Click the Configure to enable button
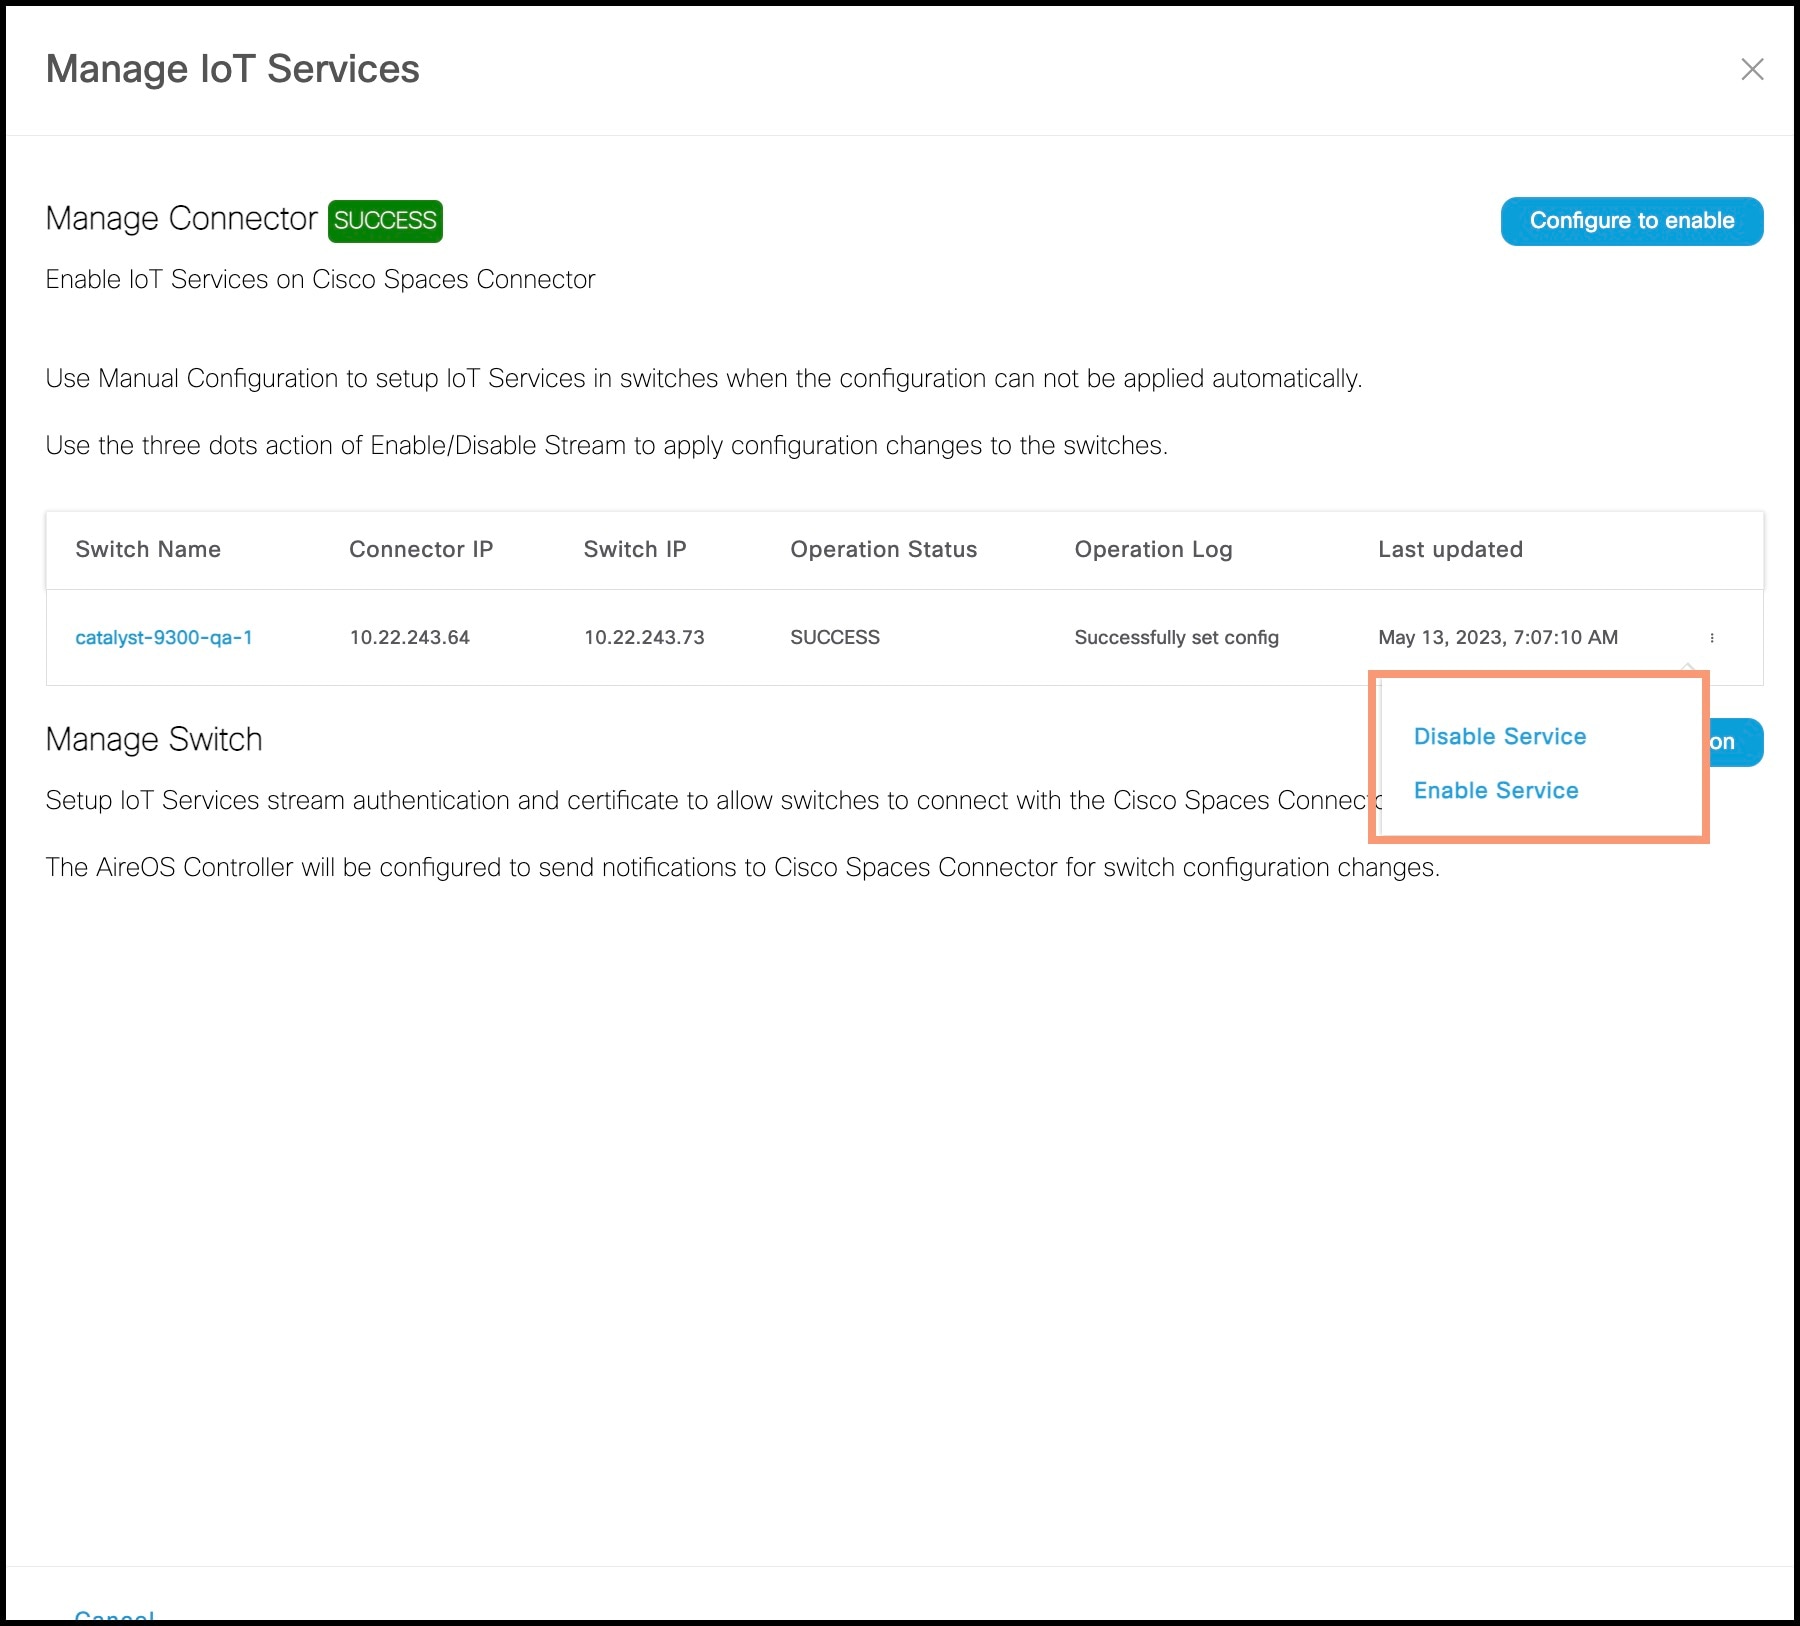 coord(1631,221)
